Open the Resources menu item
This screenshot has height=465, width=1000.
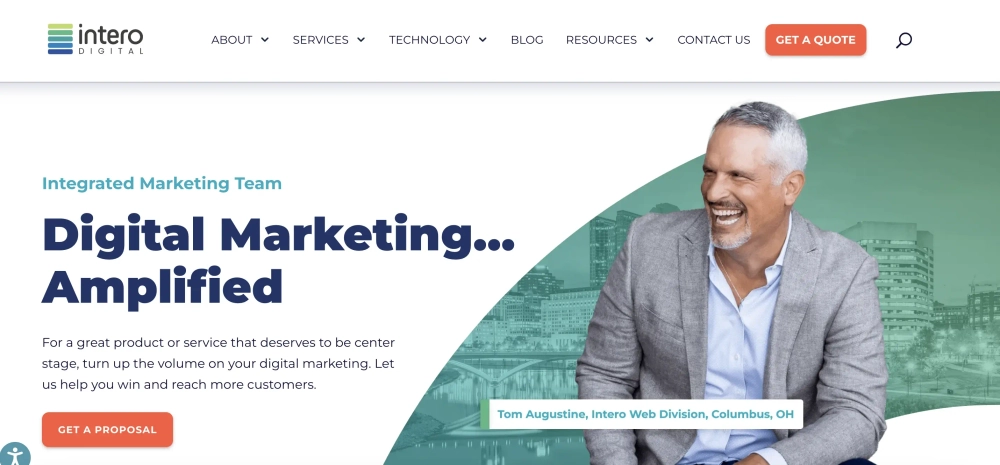pyautogui.click(x=601, y=40)
